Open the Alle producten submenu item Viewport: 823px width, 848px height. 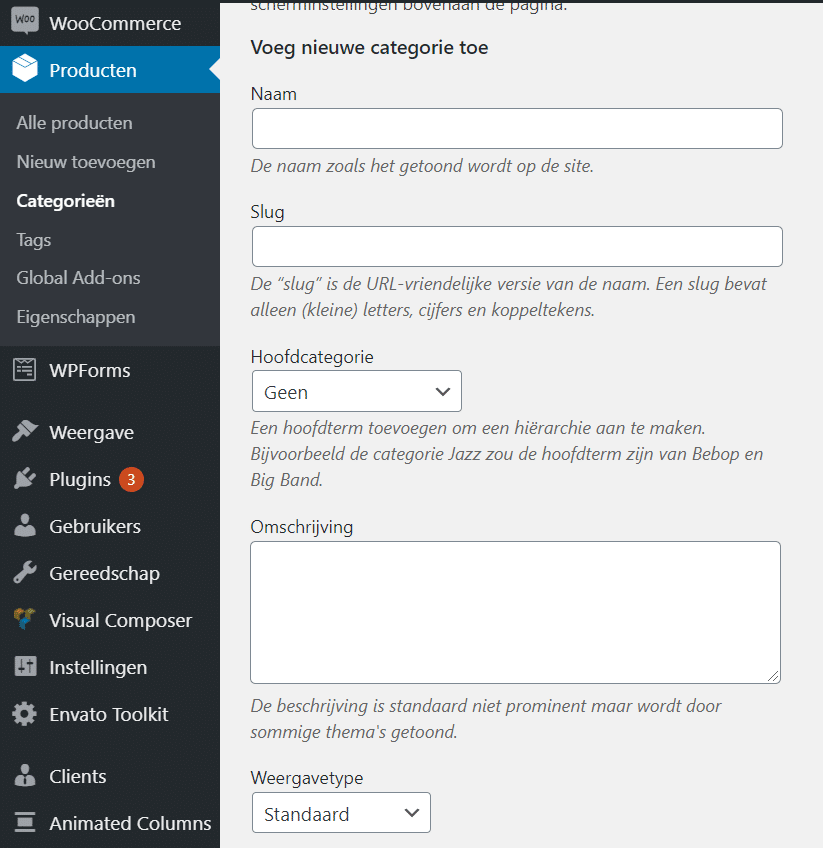75,123
